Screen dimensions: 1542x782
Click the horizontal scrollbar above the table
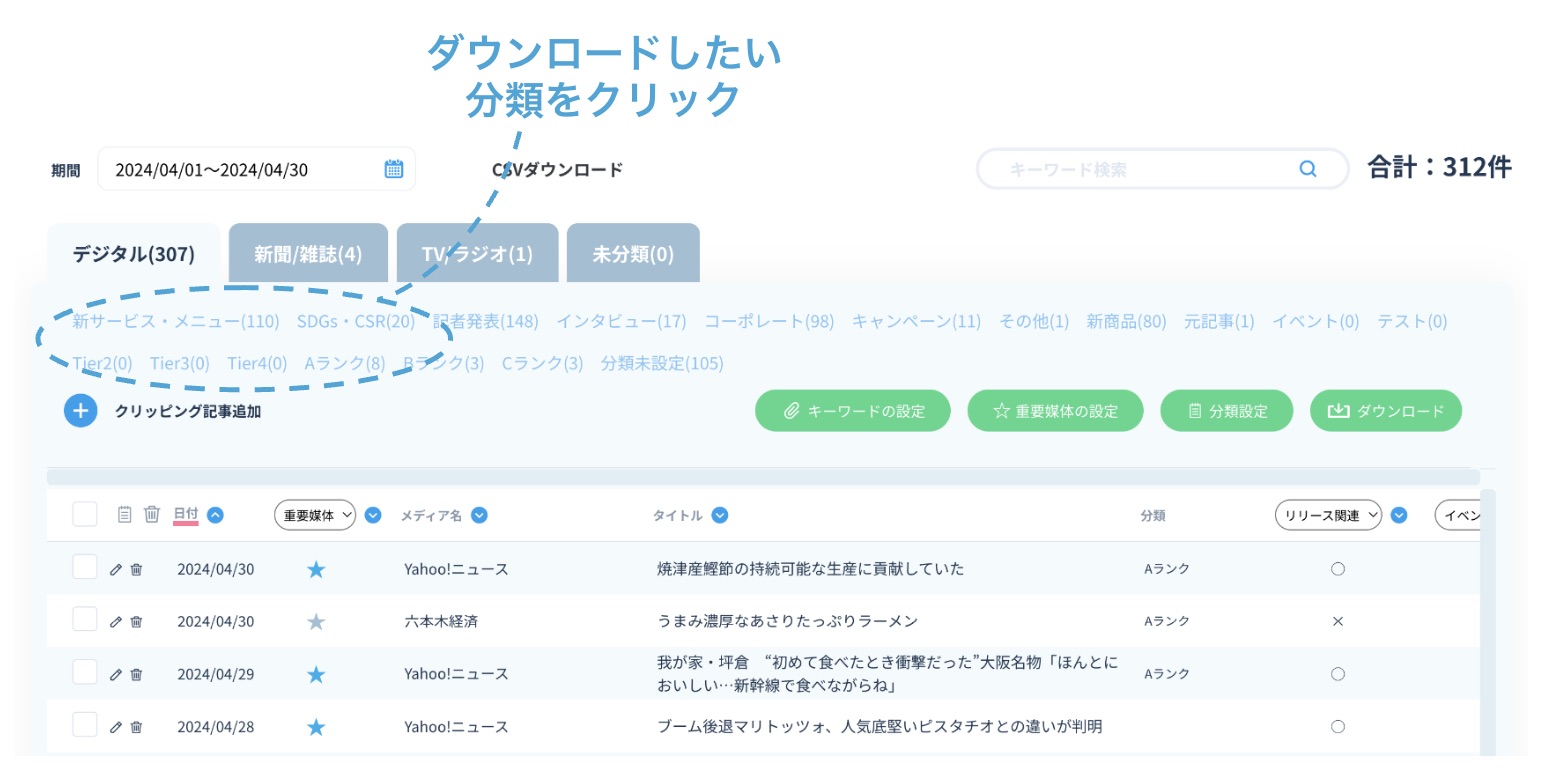(763, 478)
